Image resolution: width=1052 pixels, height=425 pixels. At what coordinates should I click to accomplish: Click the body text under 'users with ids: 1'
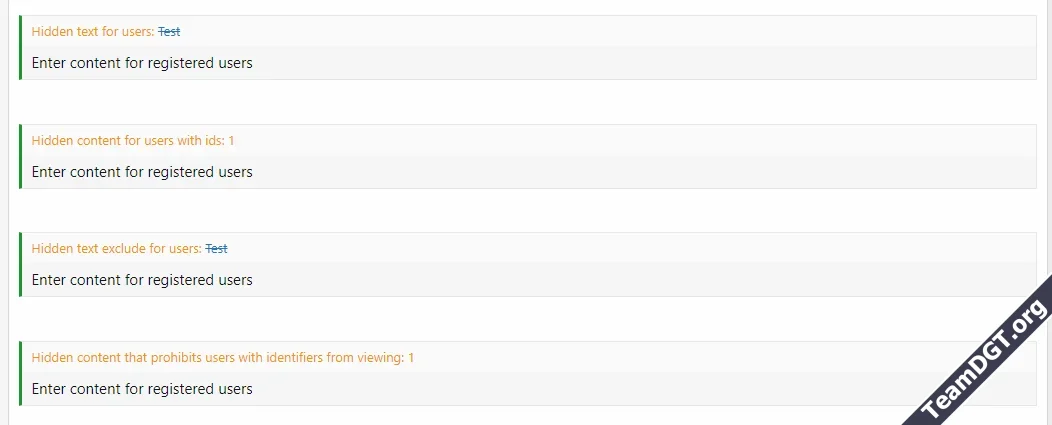[142, 172]
